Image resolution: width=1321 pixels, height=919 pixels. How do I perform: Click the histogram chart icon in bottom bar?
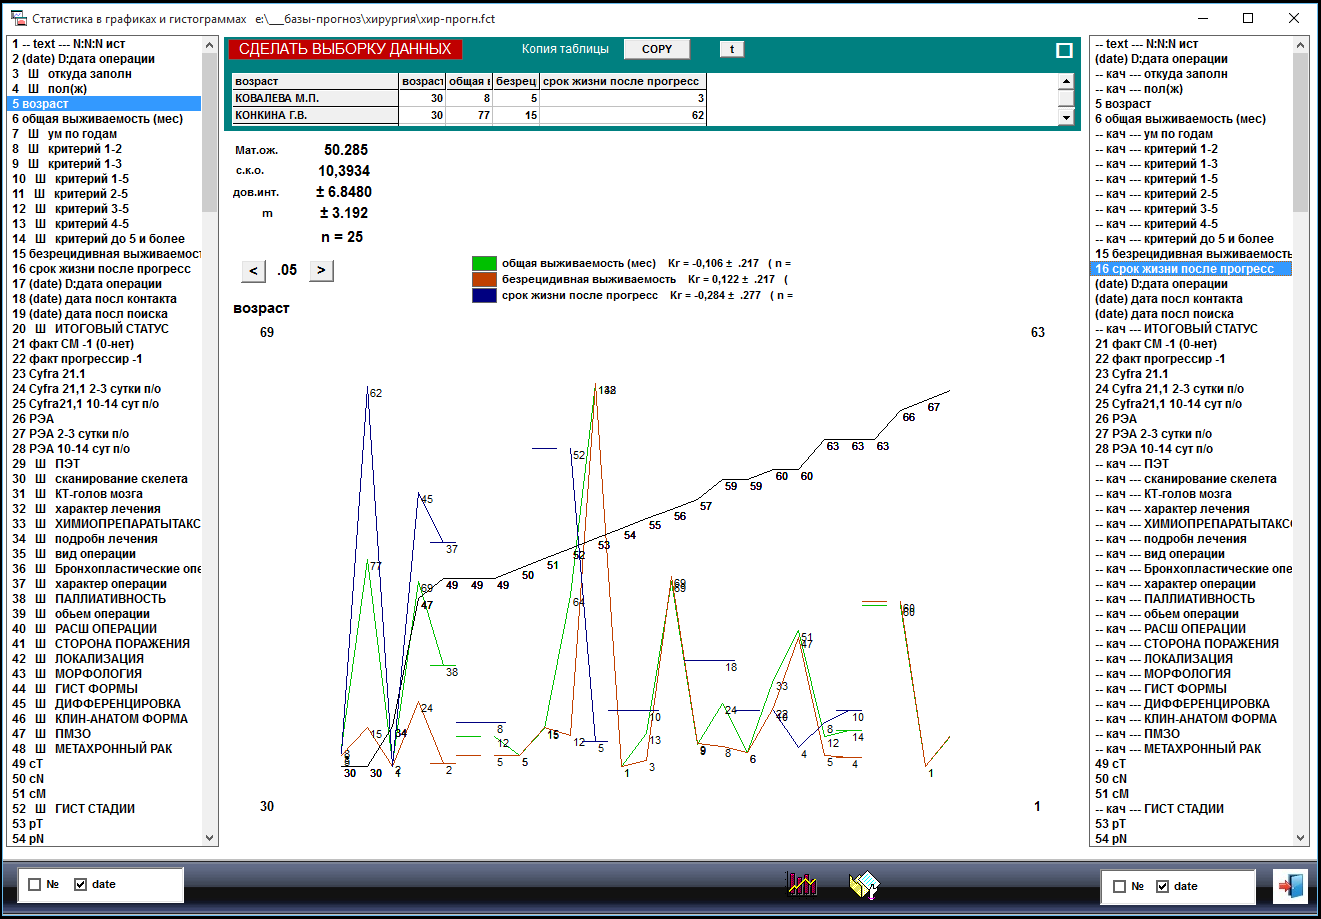click(802, 884)
